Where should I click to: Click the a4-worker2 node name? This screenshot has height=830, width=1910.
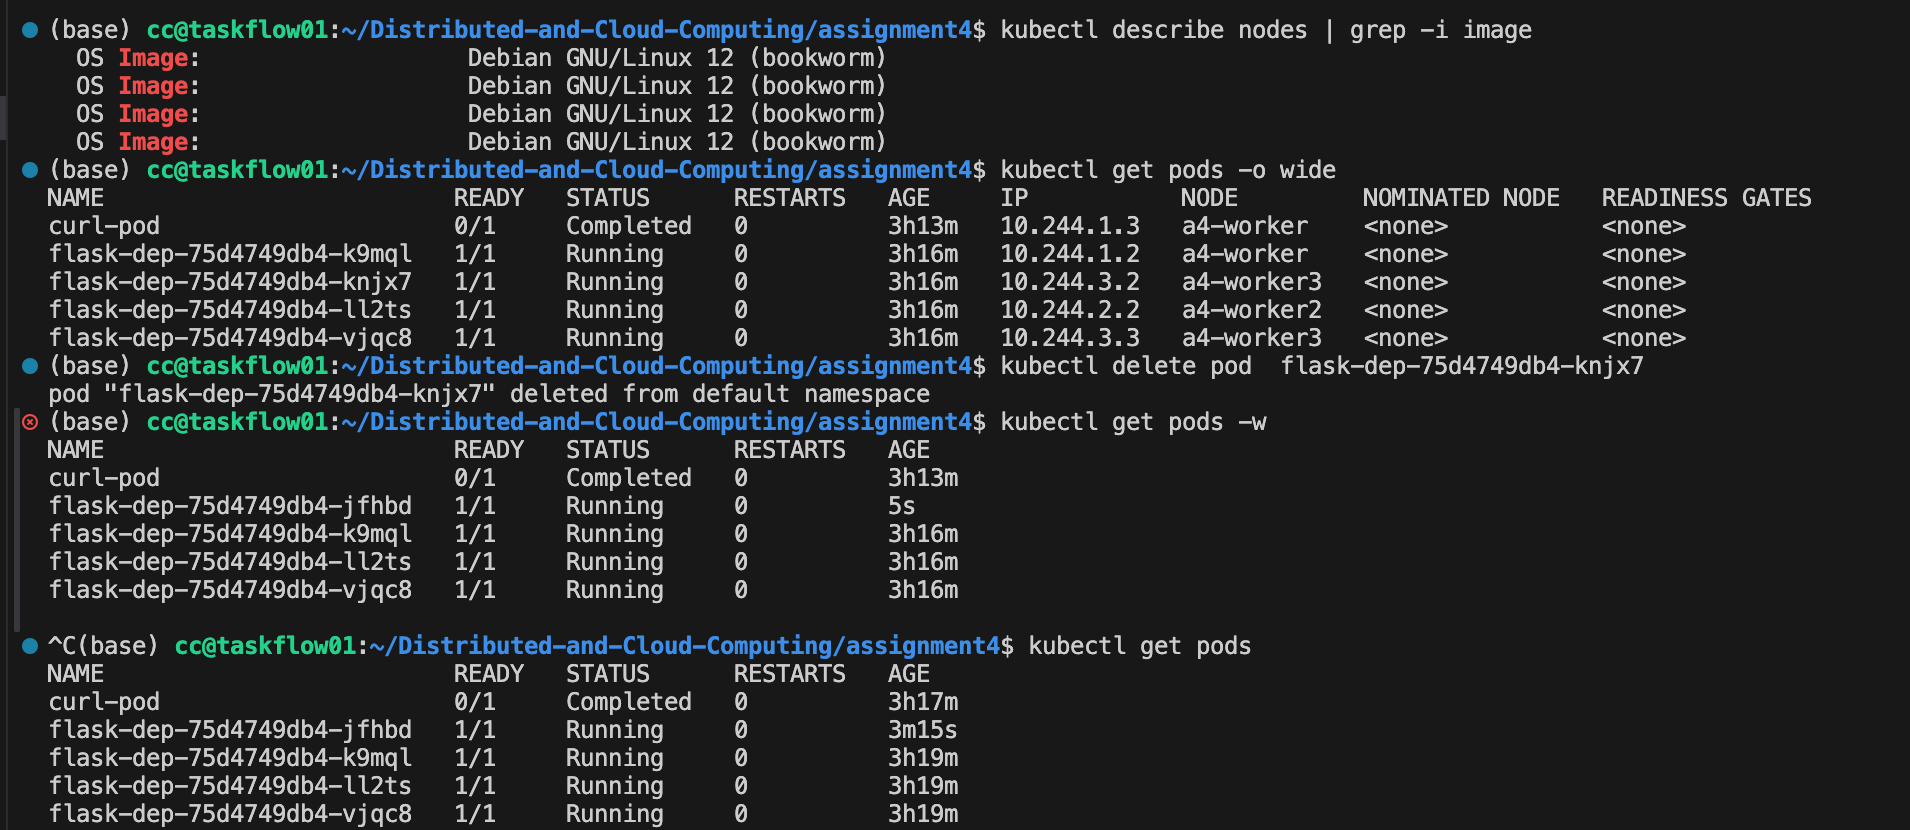click(x=1251, y=310)
